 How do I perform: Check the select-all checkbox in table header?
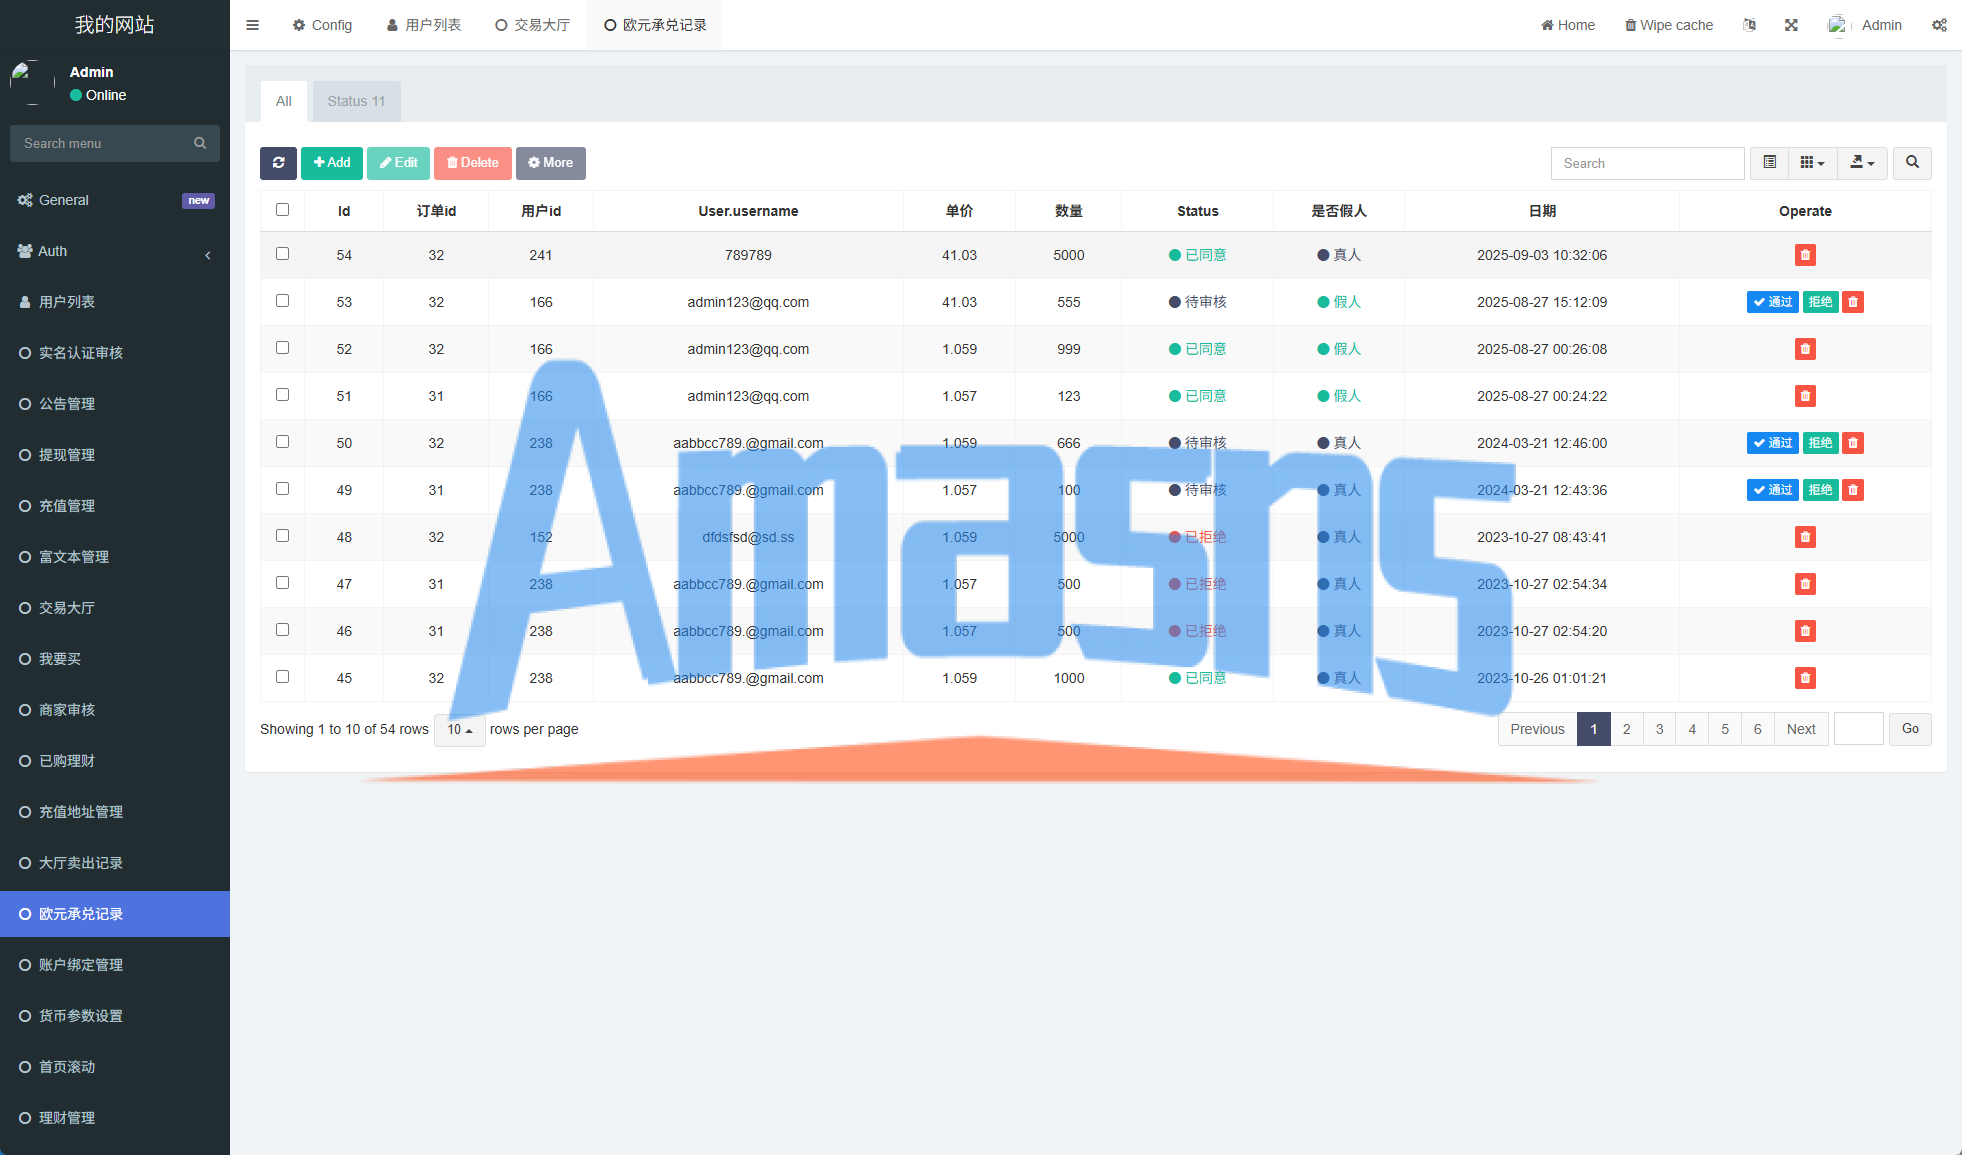(x=282, y=210)
